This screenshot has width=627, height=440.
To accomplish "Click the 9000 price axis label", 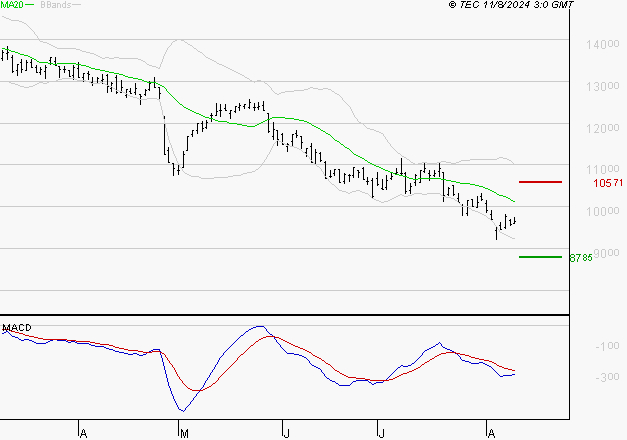I will point(606,253).
